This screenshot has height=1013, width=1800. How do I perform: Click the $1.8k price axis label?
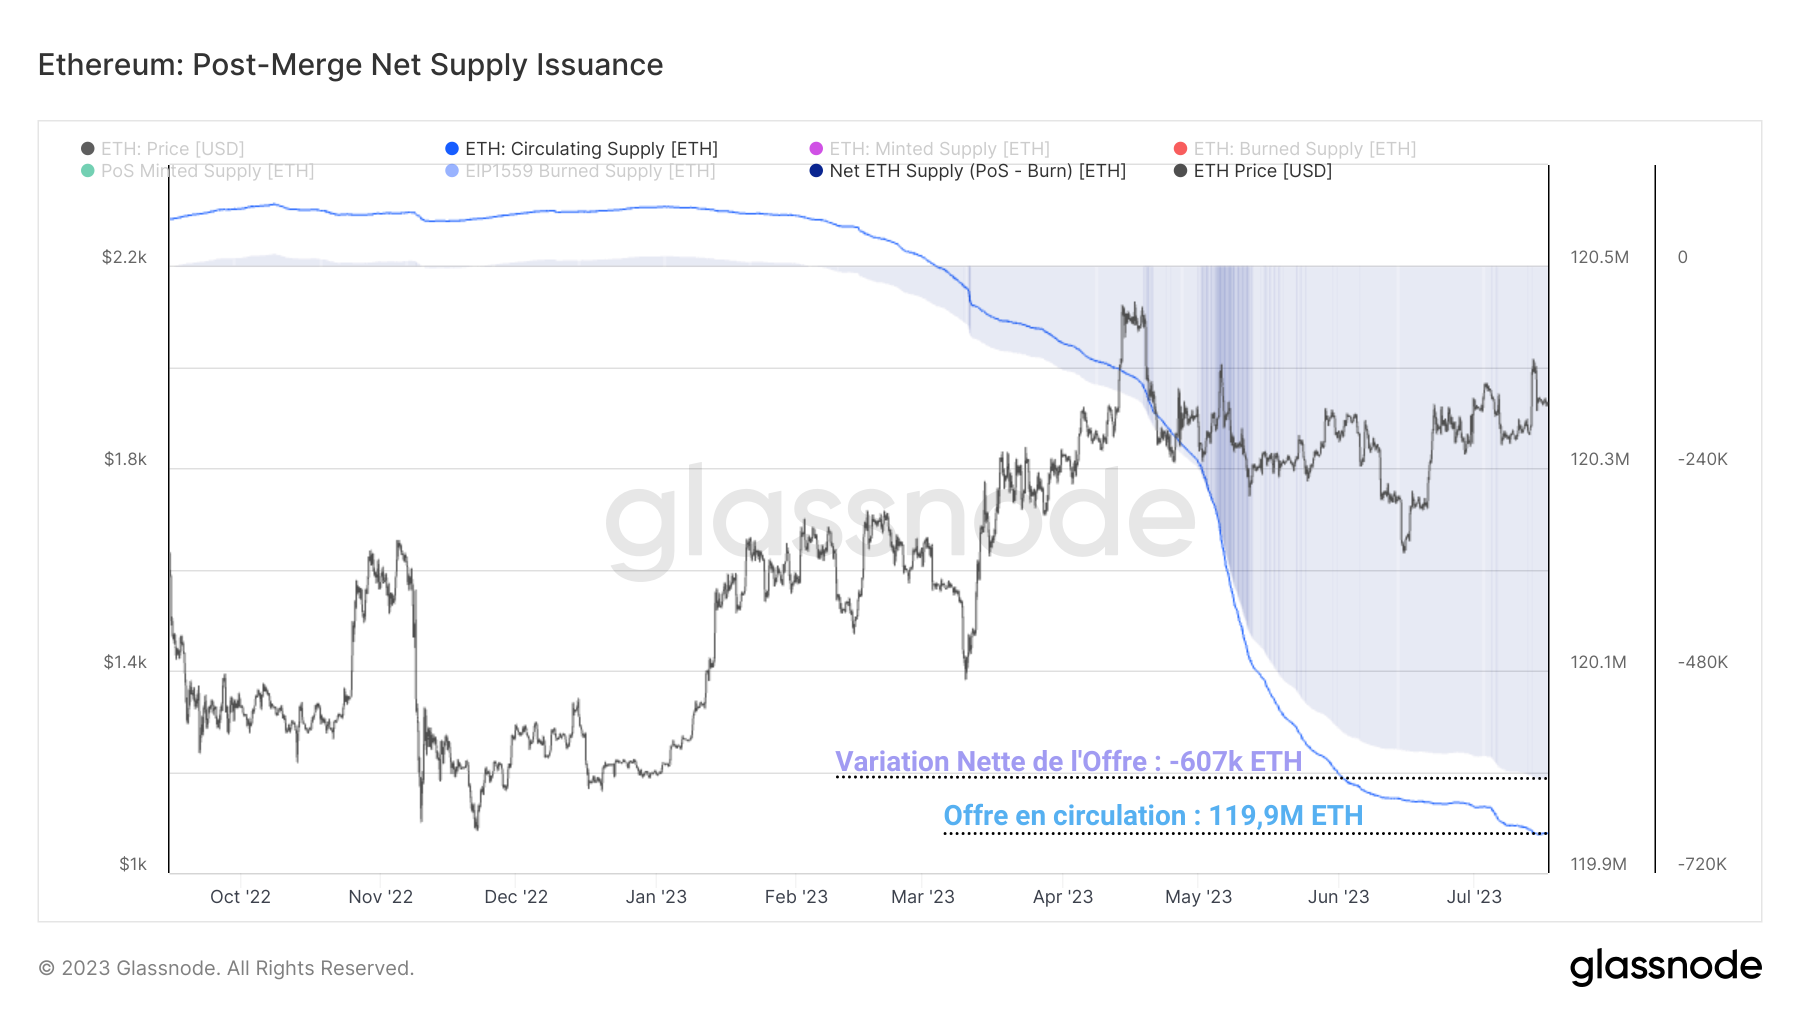tap(125, 460)
